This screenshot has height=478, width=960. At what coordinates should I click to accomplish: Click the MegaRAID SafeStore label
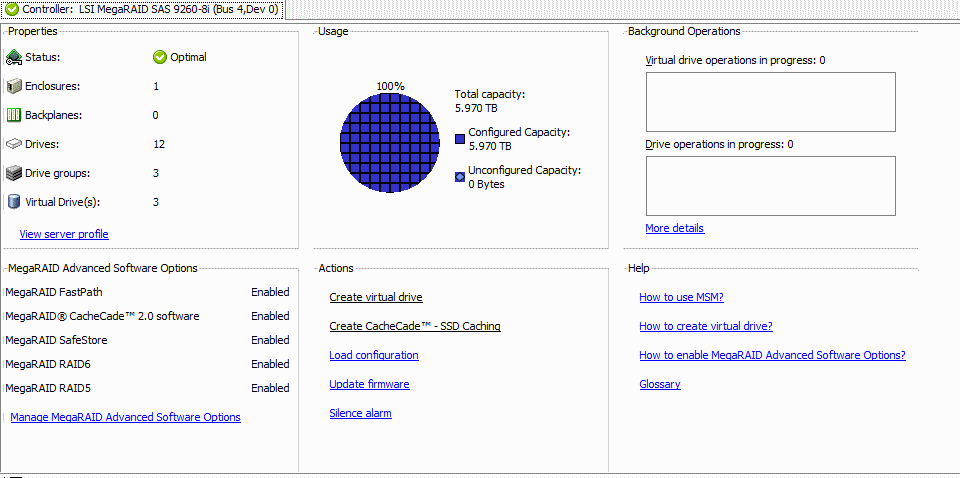[x=56, y=340]
